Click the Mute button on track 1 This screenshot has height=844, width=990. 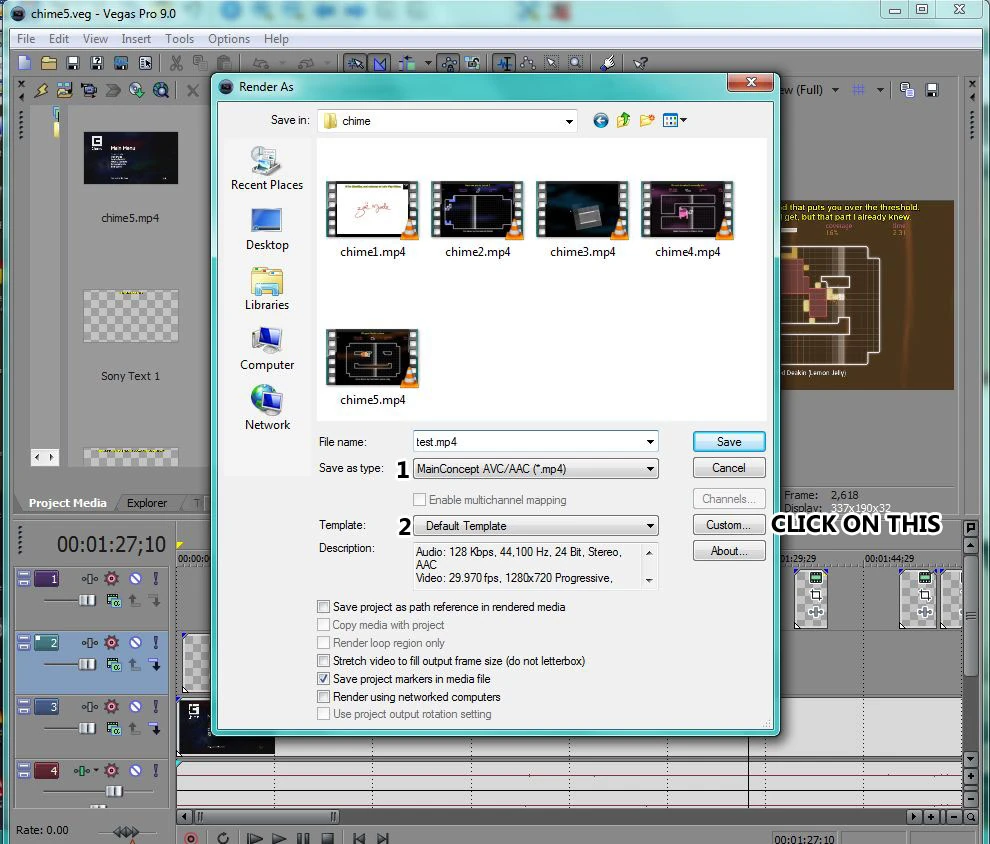[134, 579]
